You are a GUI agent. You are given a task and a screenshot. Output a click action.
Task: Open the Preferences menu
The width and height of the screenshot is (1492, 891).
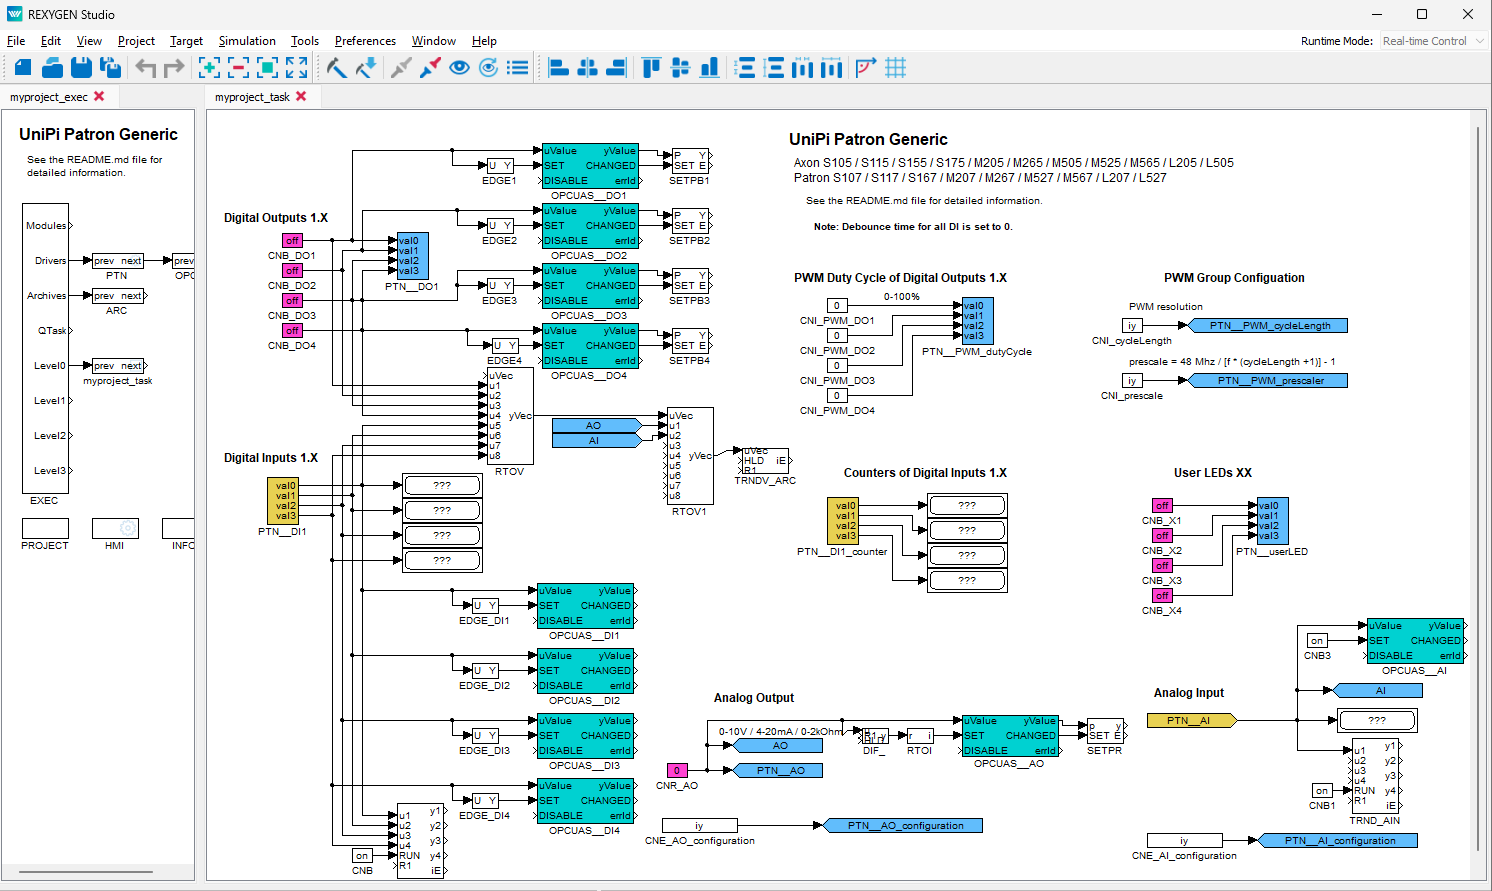click(x=365, y=41)
